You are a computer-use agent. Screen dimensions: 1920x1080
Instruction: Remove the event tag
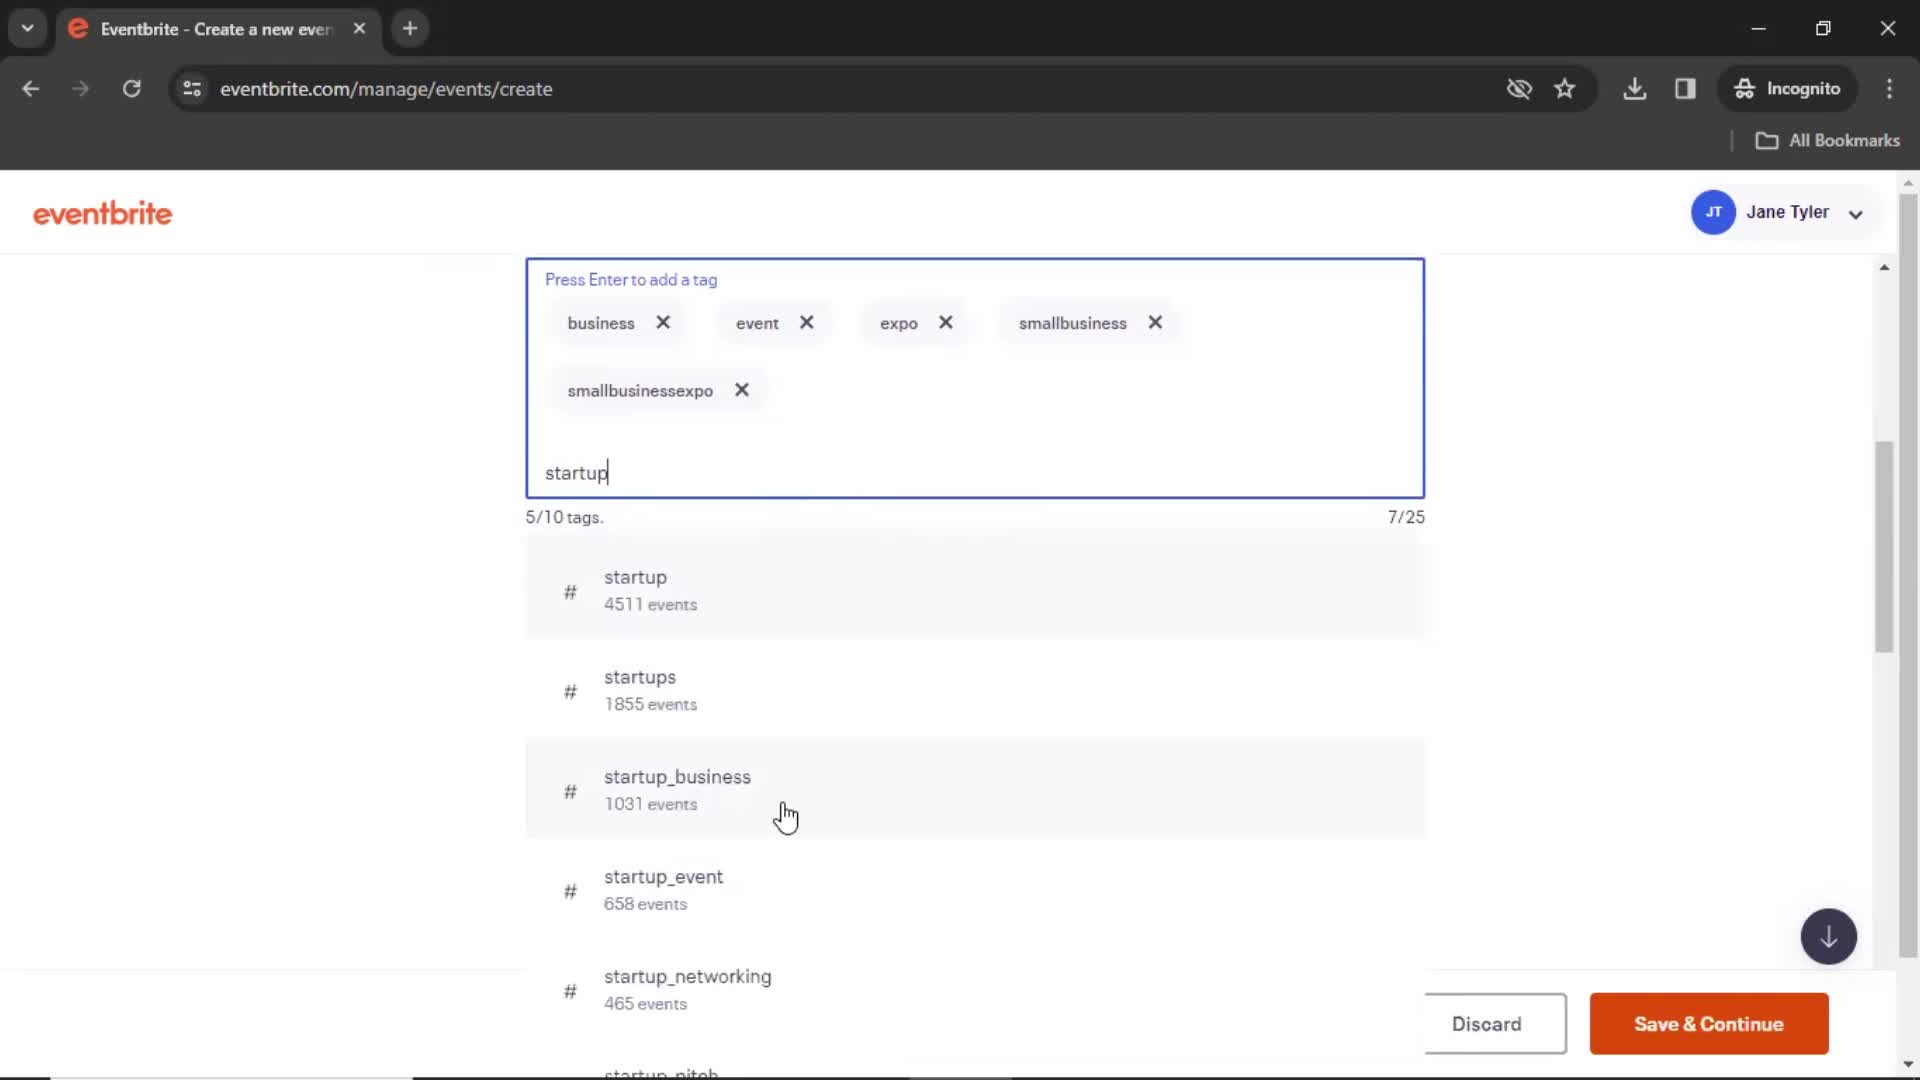click(x=807, y=323)
